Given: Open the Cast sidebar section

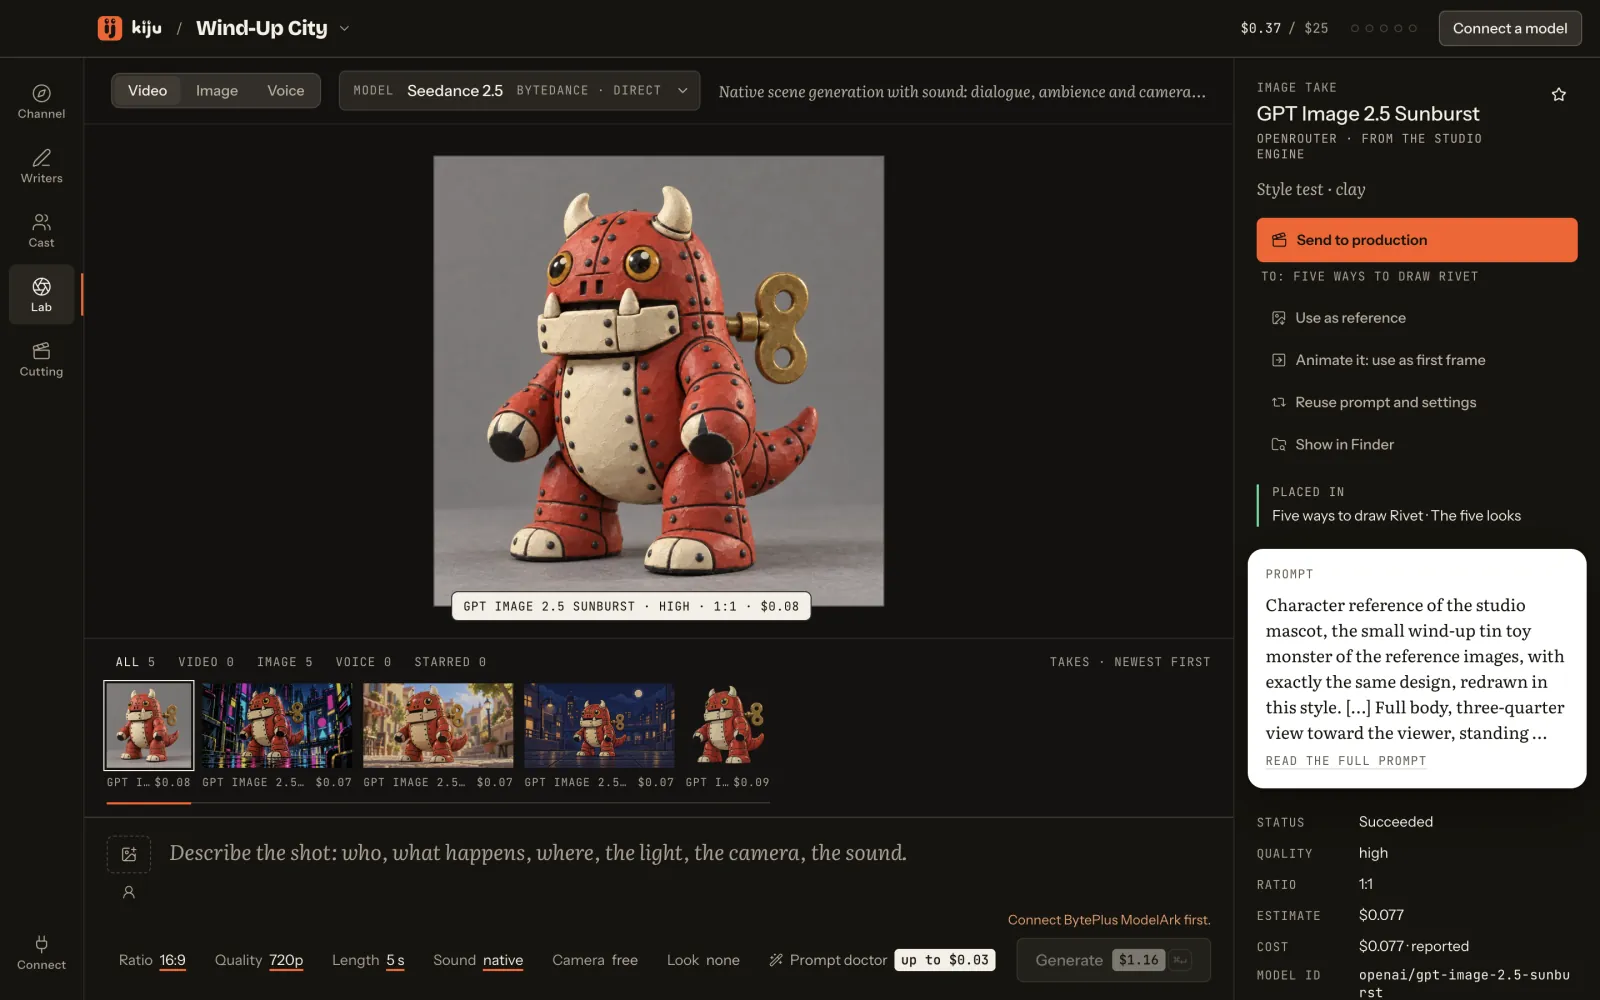Looking at the screenshot, I should [x=41, y=231].
